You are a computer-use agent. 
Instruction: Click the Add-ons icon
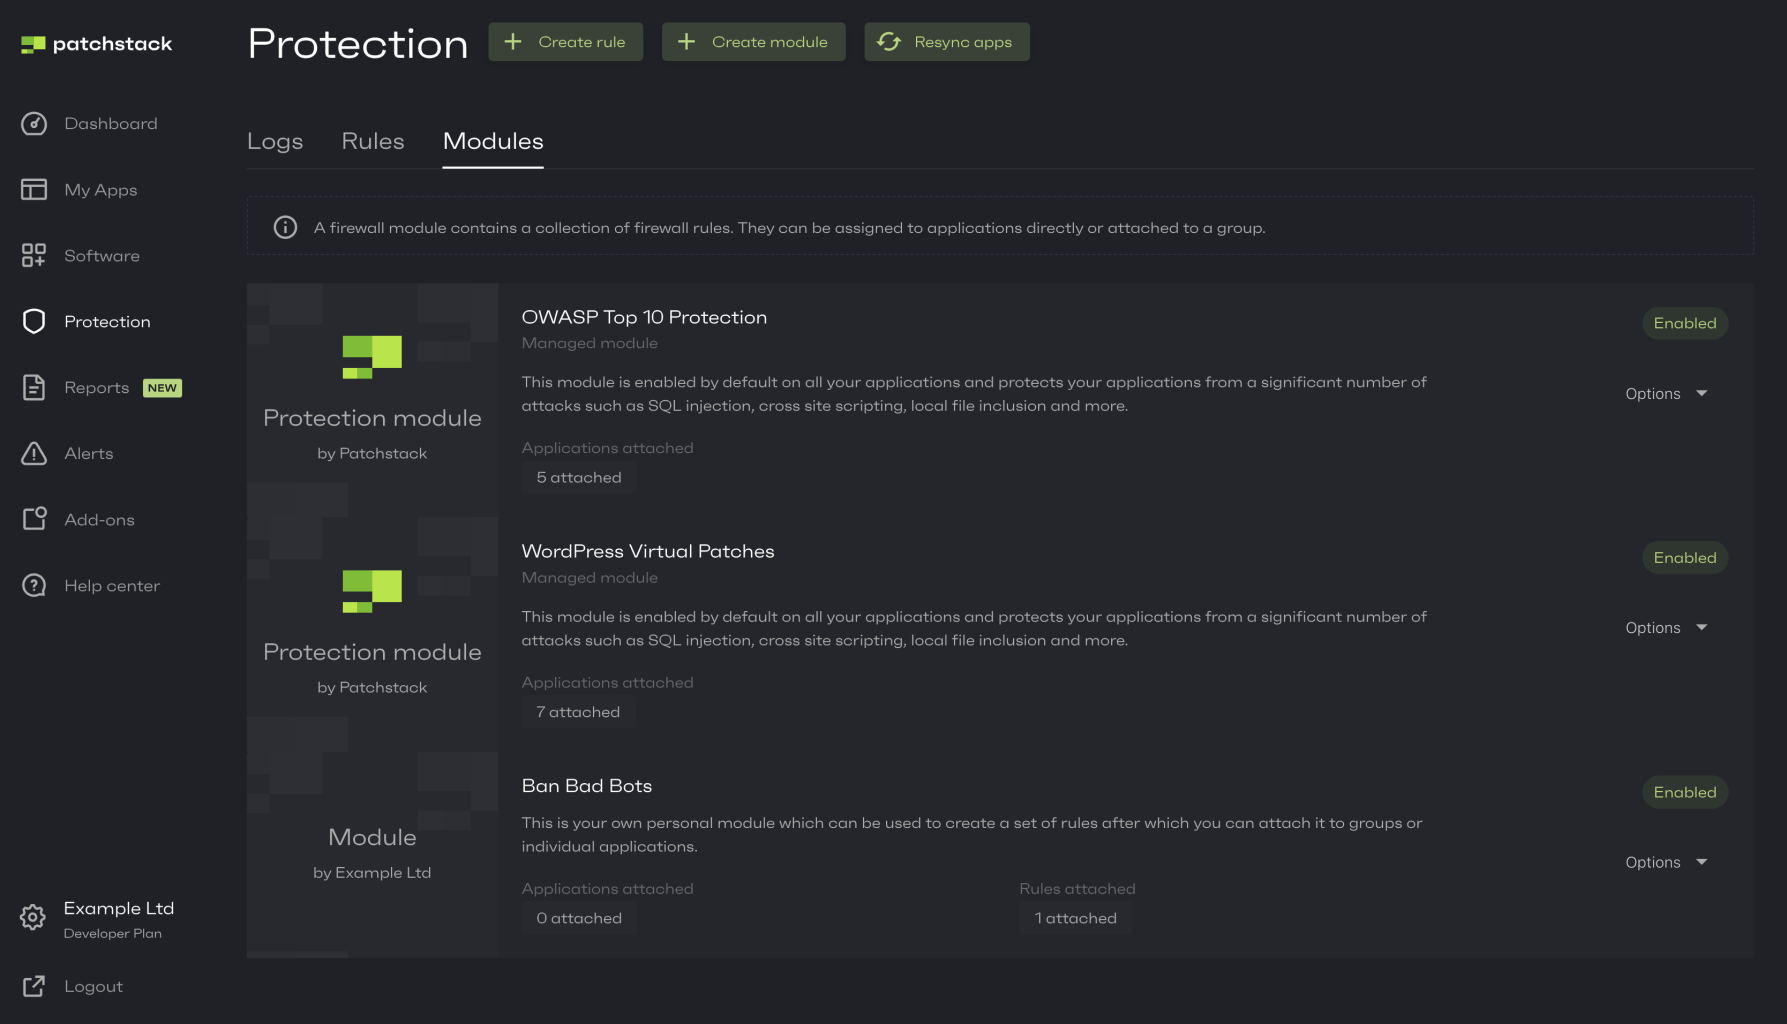click(x=34, y=519)
